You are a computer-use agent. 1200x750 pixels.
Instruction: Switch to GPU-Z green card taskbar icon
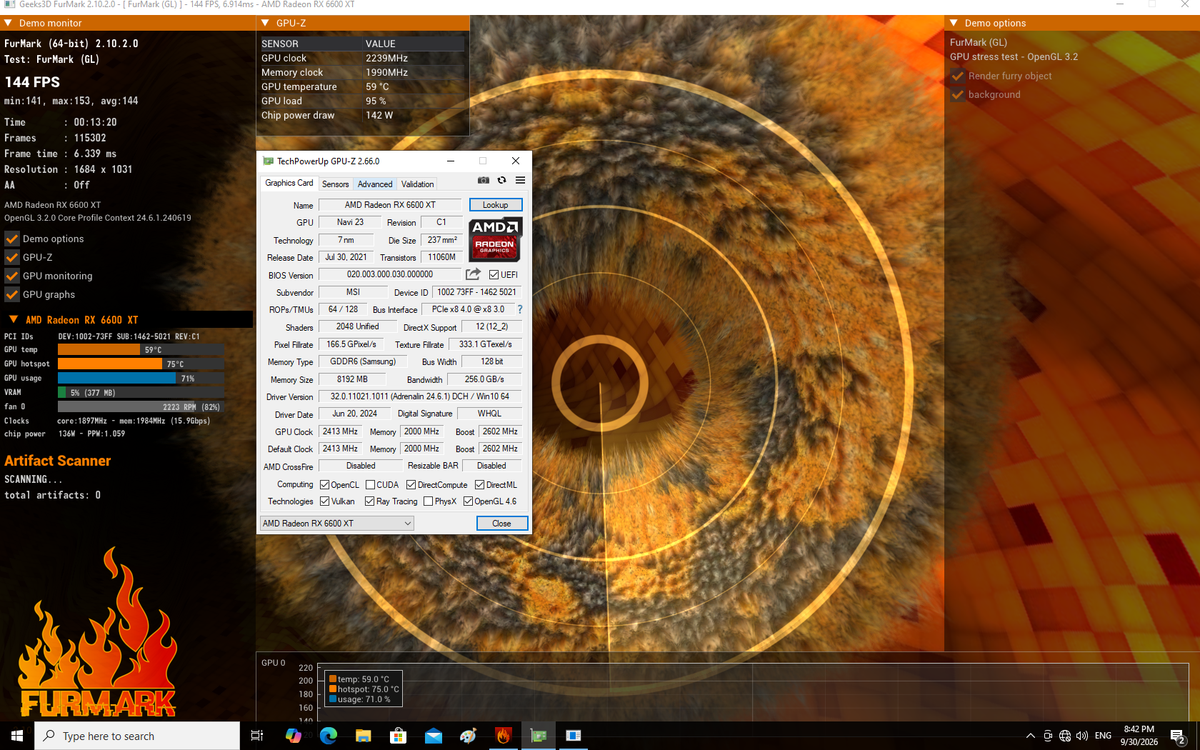click(538, 736)
